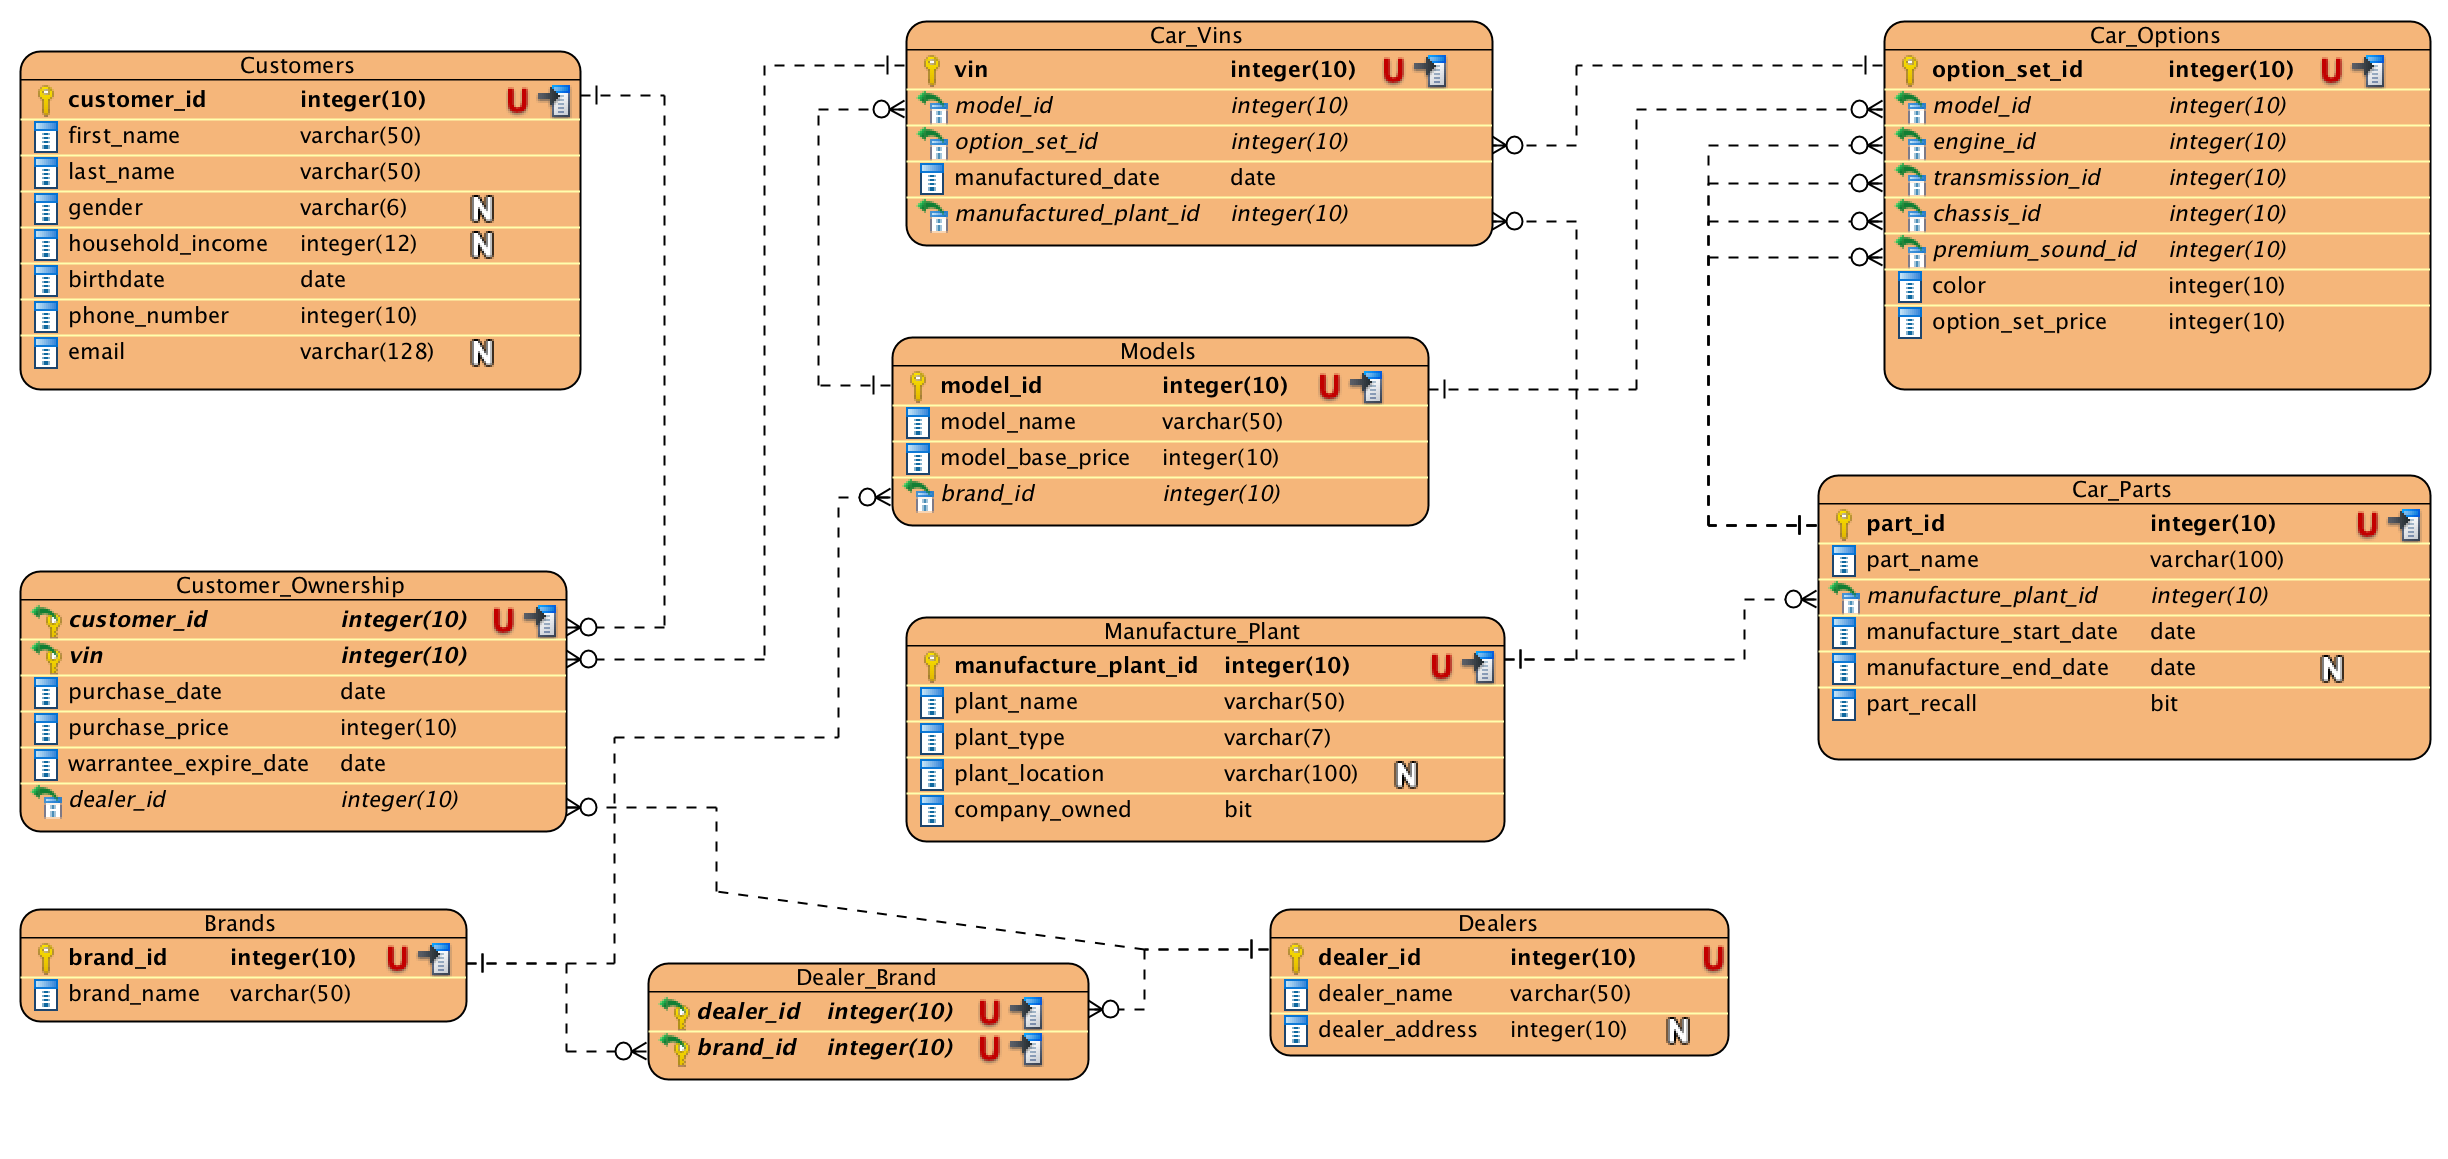Image resolution: width=2448 pixels, height=1159 pixels.
Task: Select the company_owned column
Action: [x=1205, y=810]
